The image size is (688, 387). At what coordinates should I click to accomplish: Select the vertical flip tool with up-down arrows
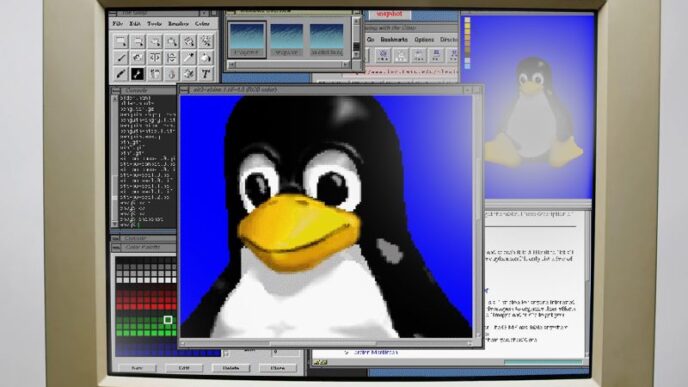tap(172, 57)
